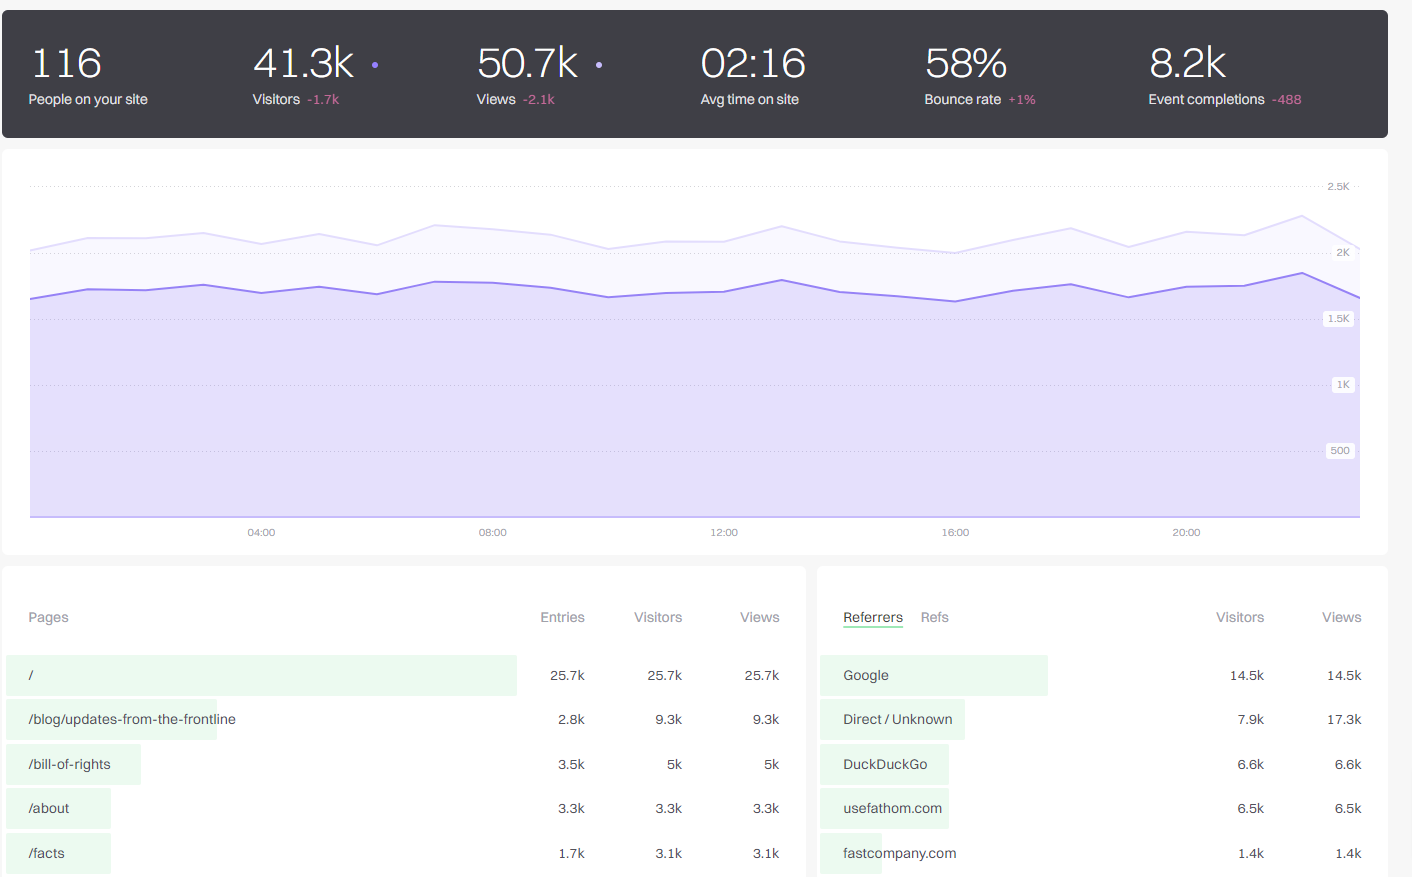The height and width of the screenshot is (877, 1412).
Task: Filter by Direct / Unknown referrer
Action: 897,720
